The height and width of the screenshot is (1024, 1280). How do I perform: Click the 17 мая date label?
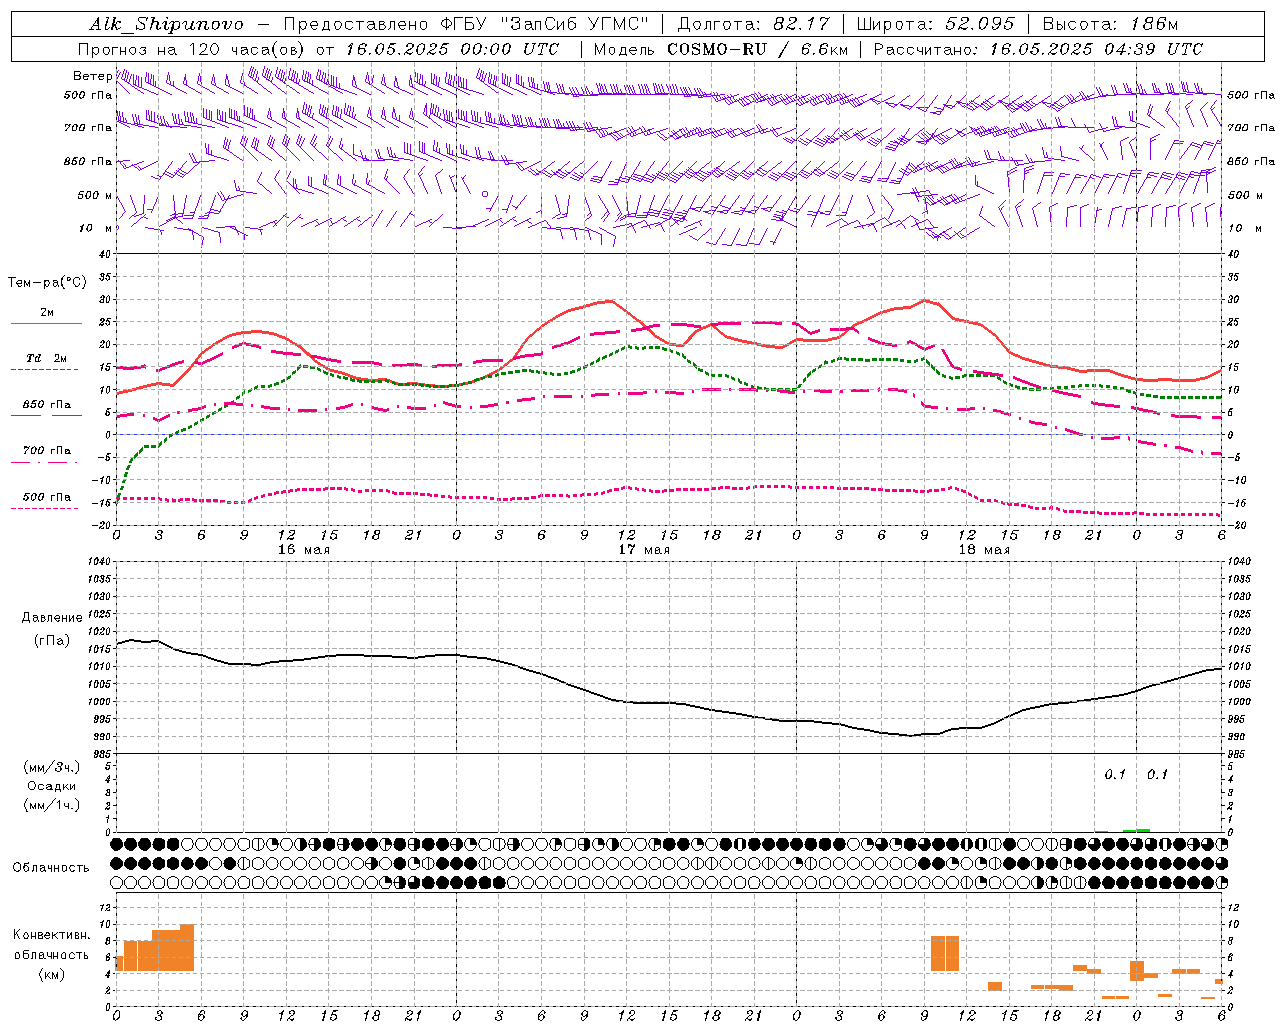643,550
